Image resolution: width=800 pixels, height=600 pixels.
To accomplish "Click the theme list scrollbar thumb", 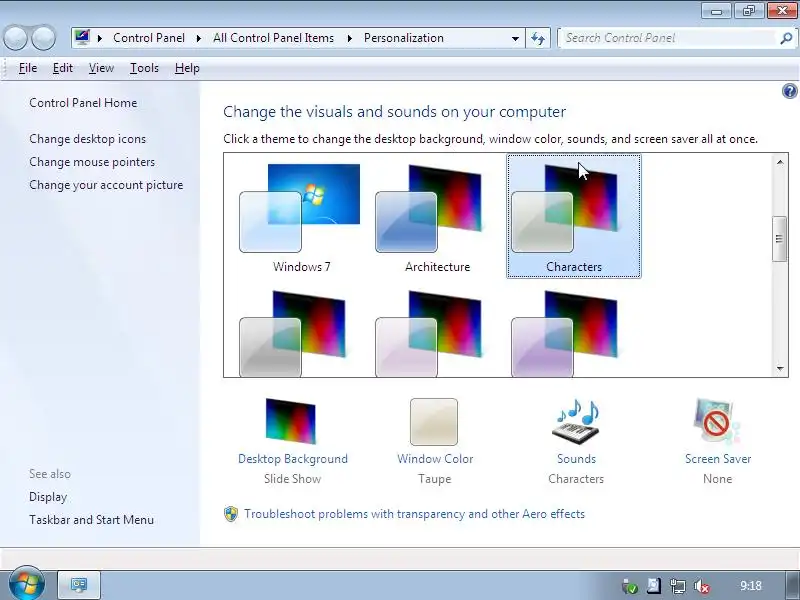I will 779,239.
